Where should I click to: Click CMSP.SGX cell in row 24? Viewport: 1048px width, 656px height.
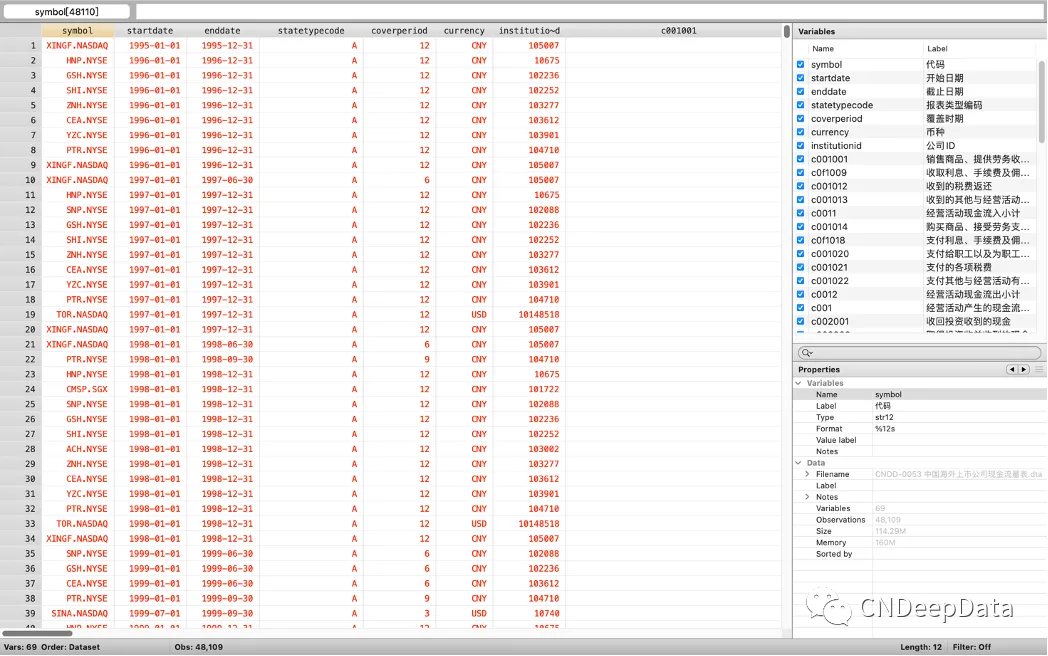pyautogui.click(x=78, y=389)
